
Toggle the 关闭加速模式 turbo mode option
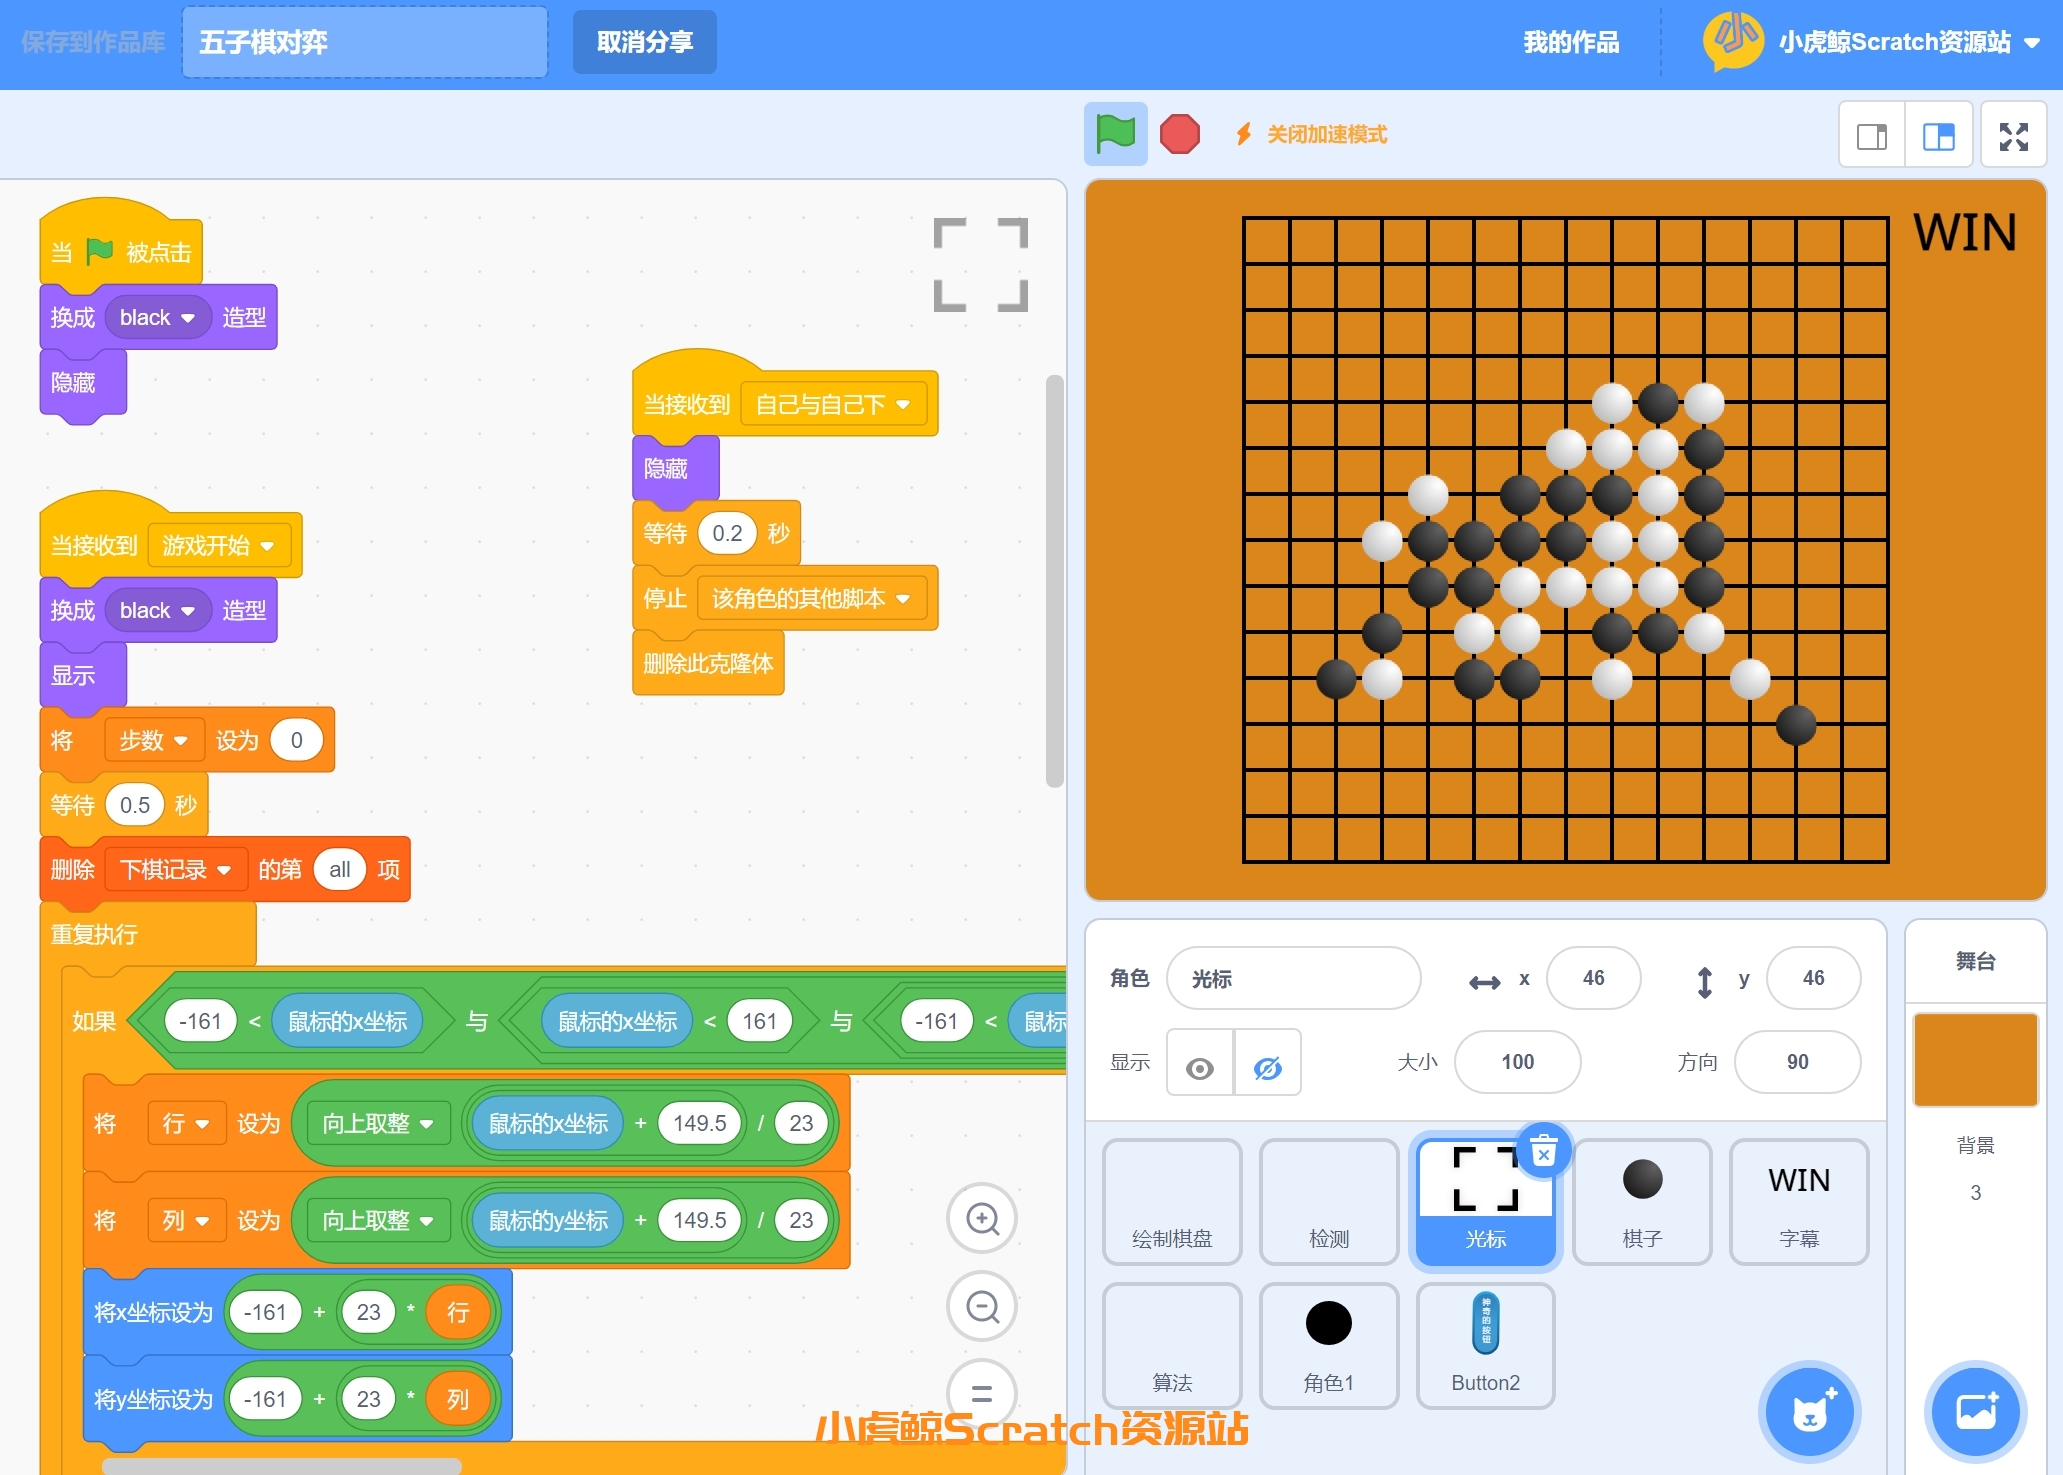pyautogui.click(x=1311, y=134)
